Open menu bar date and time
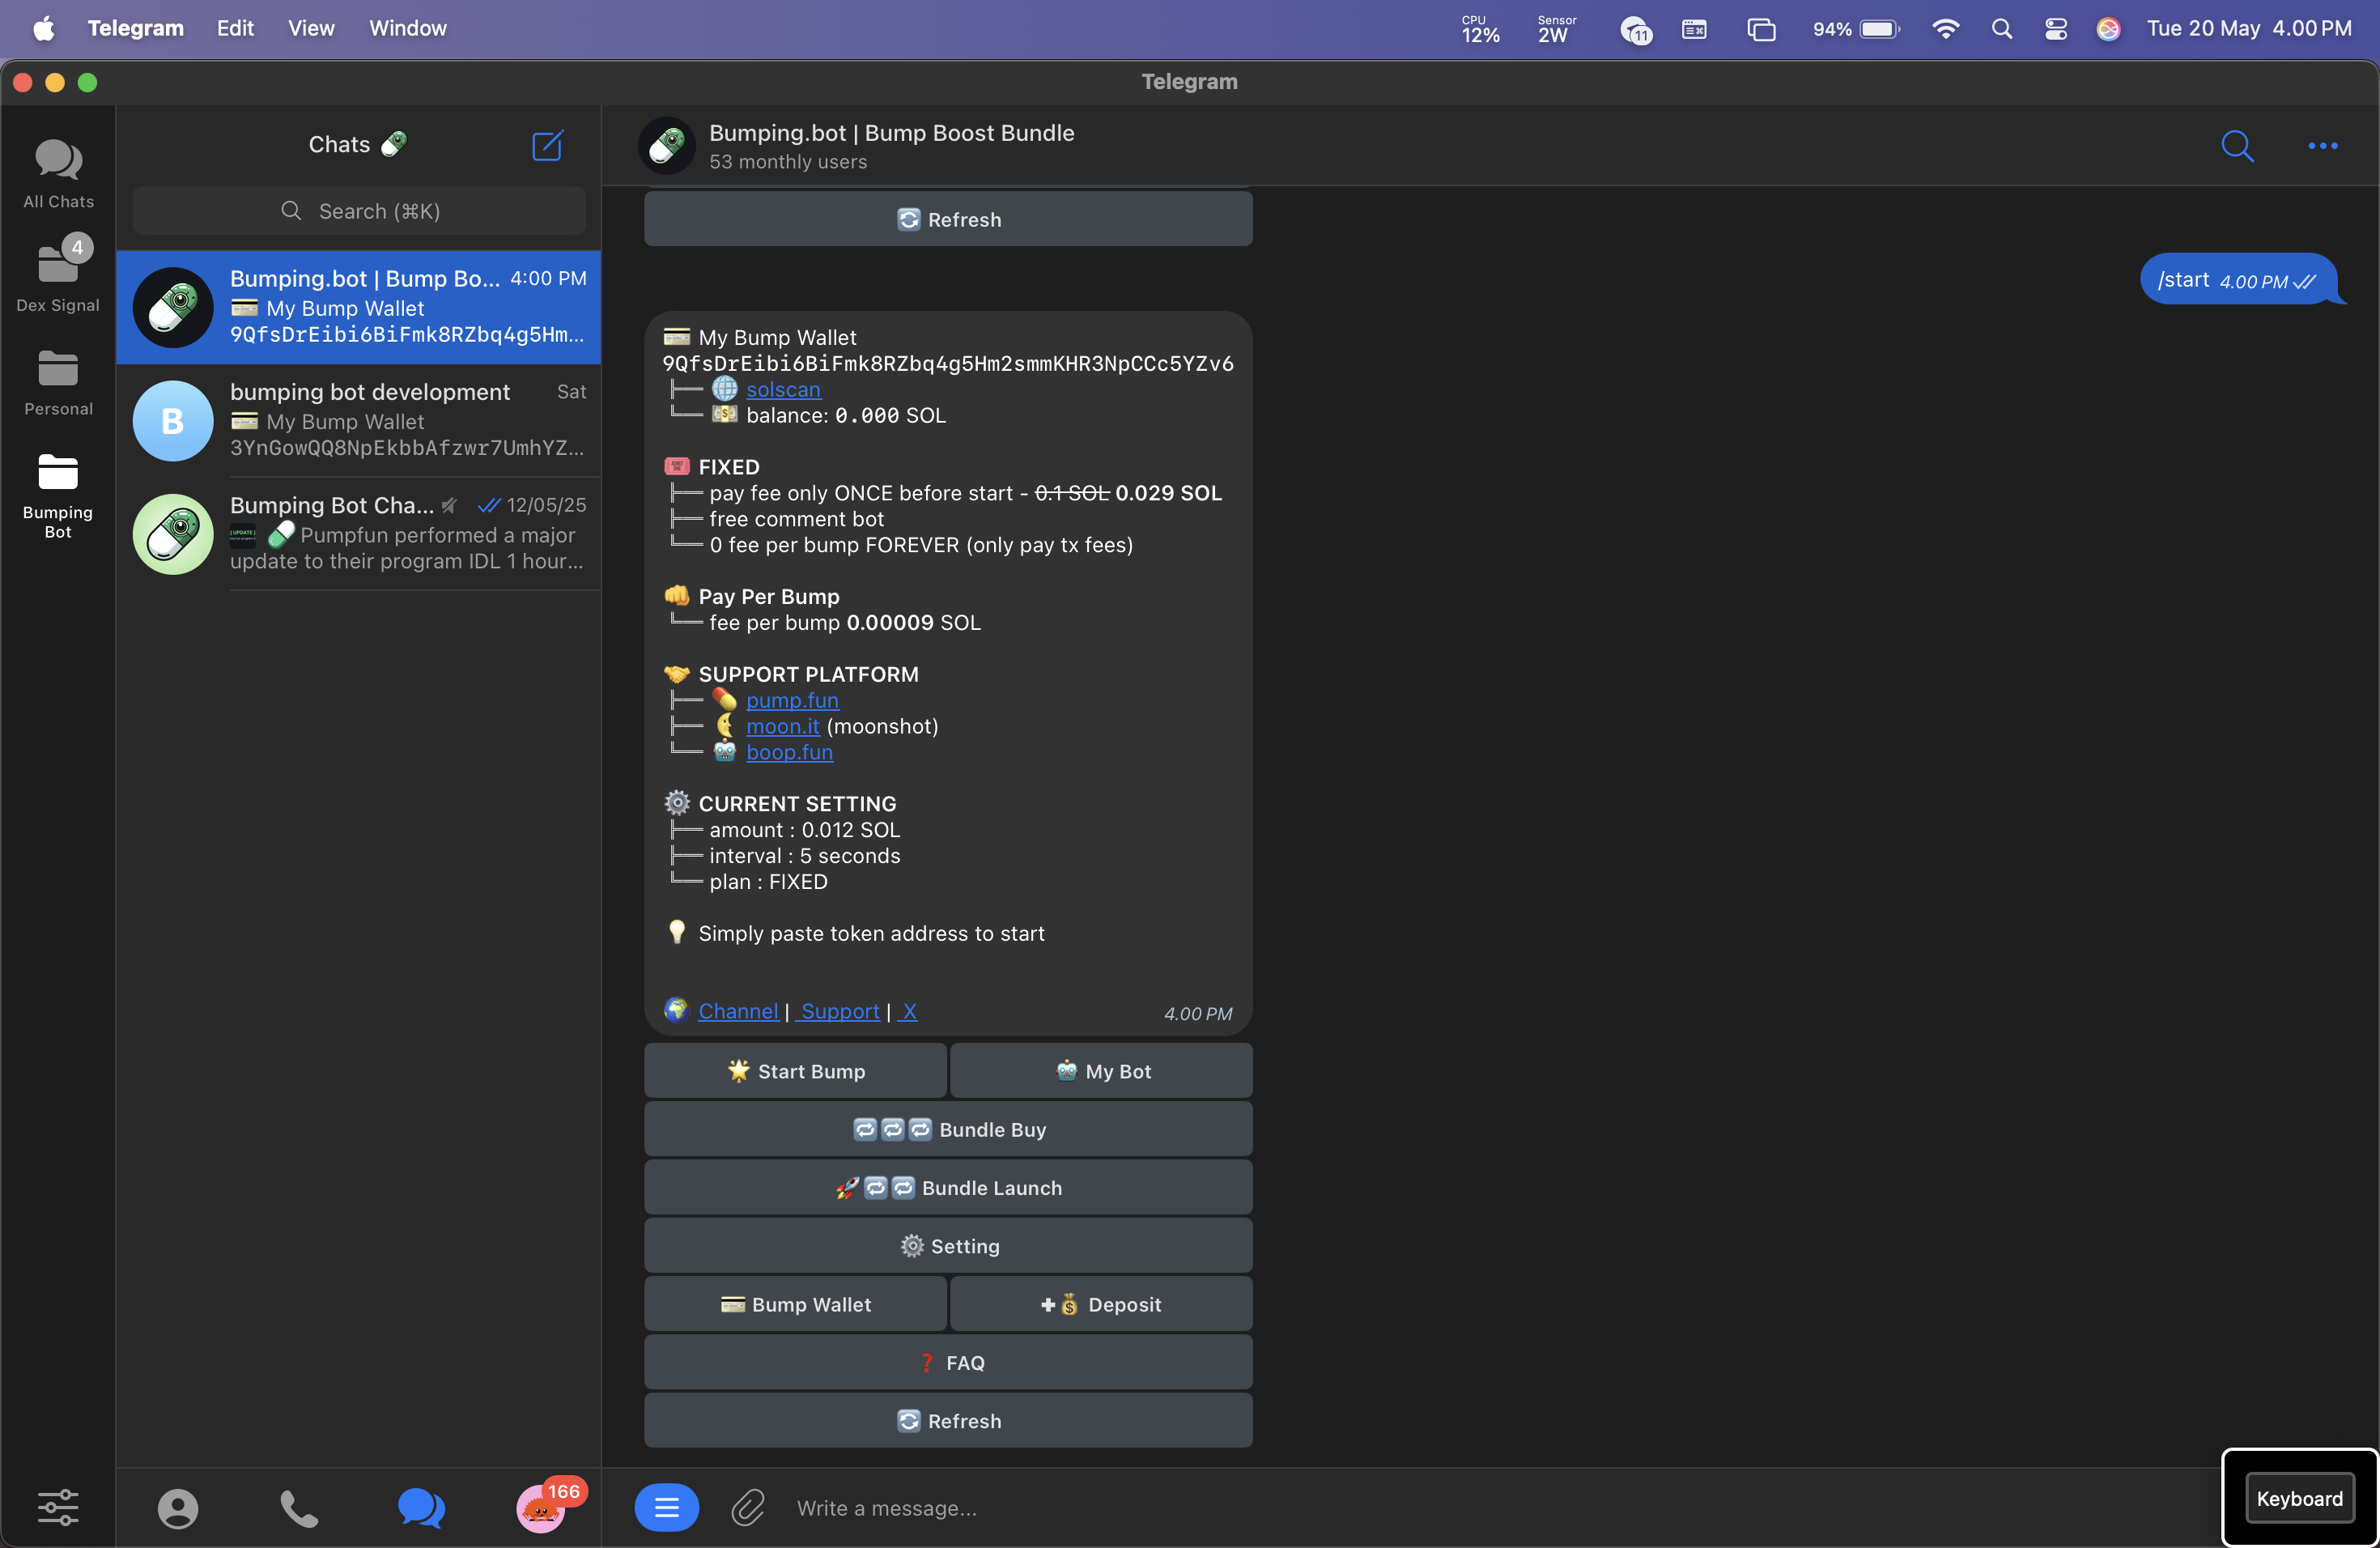Screen dimensions: 2380x1548 click(x=2248, y=28)
